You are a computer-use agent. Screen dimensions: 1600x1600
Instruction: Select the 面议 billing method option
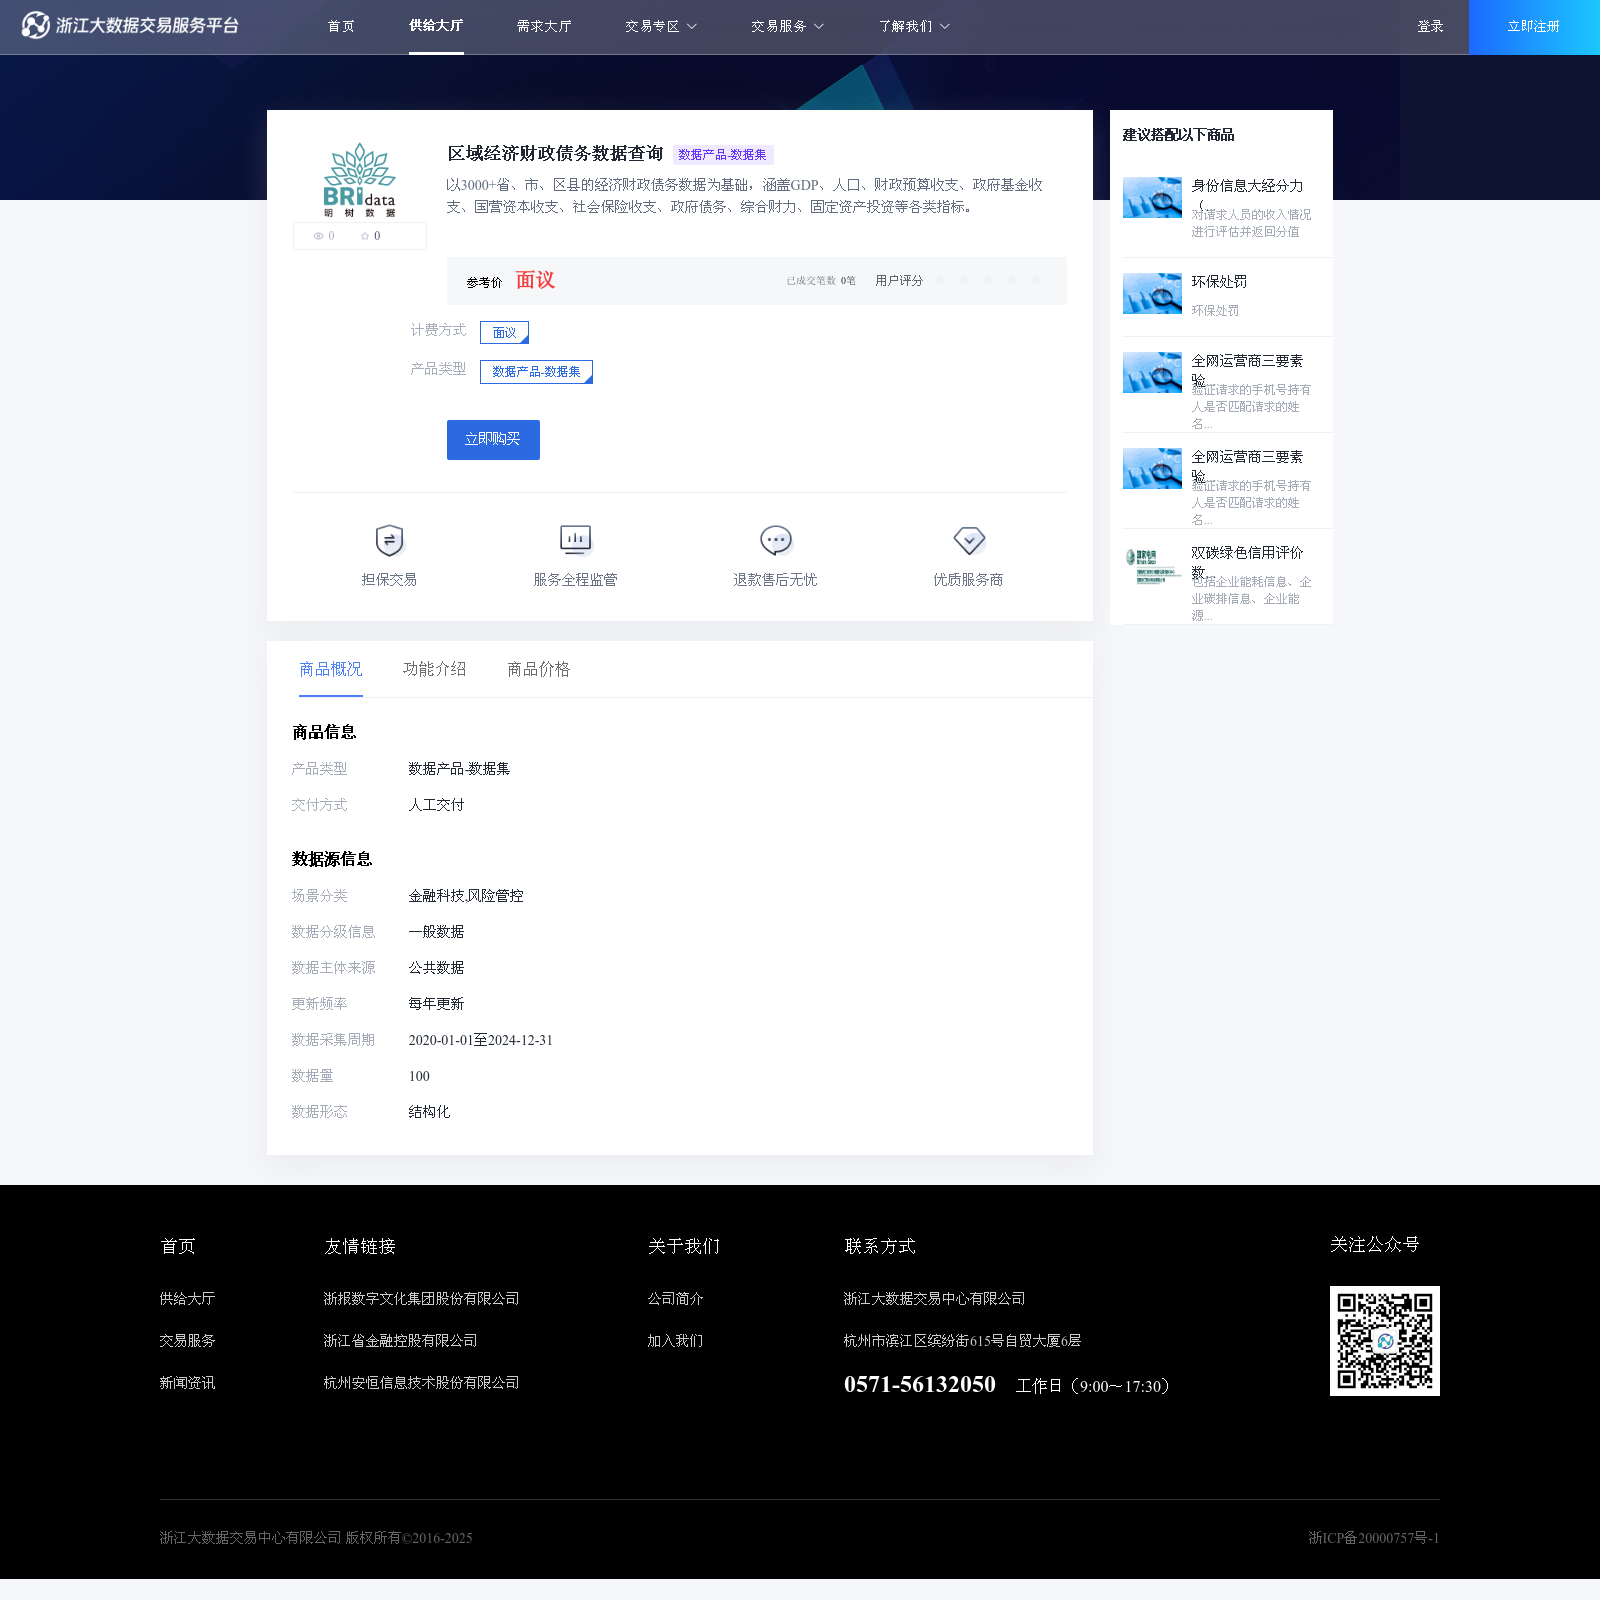504,332
